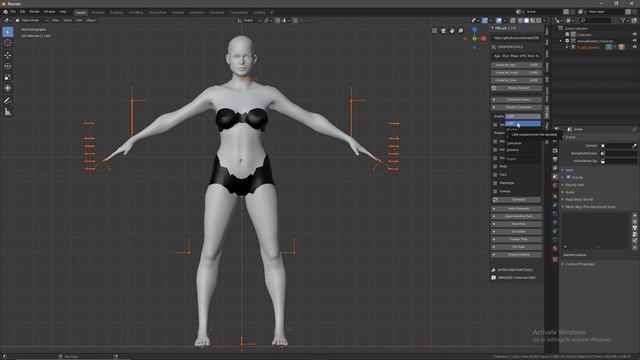Open the File menu
The image size is (640, 360).
(x=13, y=12)
